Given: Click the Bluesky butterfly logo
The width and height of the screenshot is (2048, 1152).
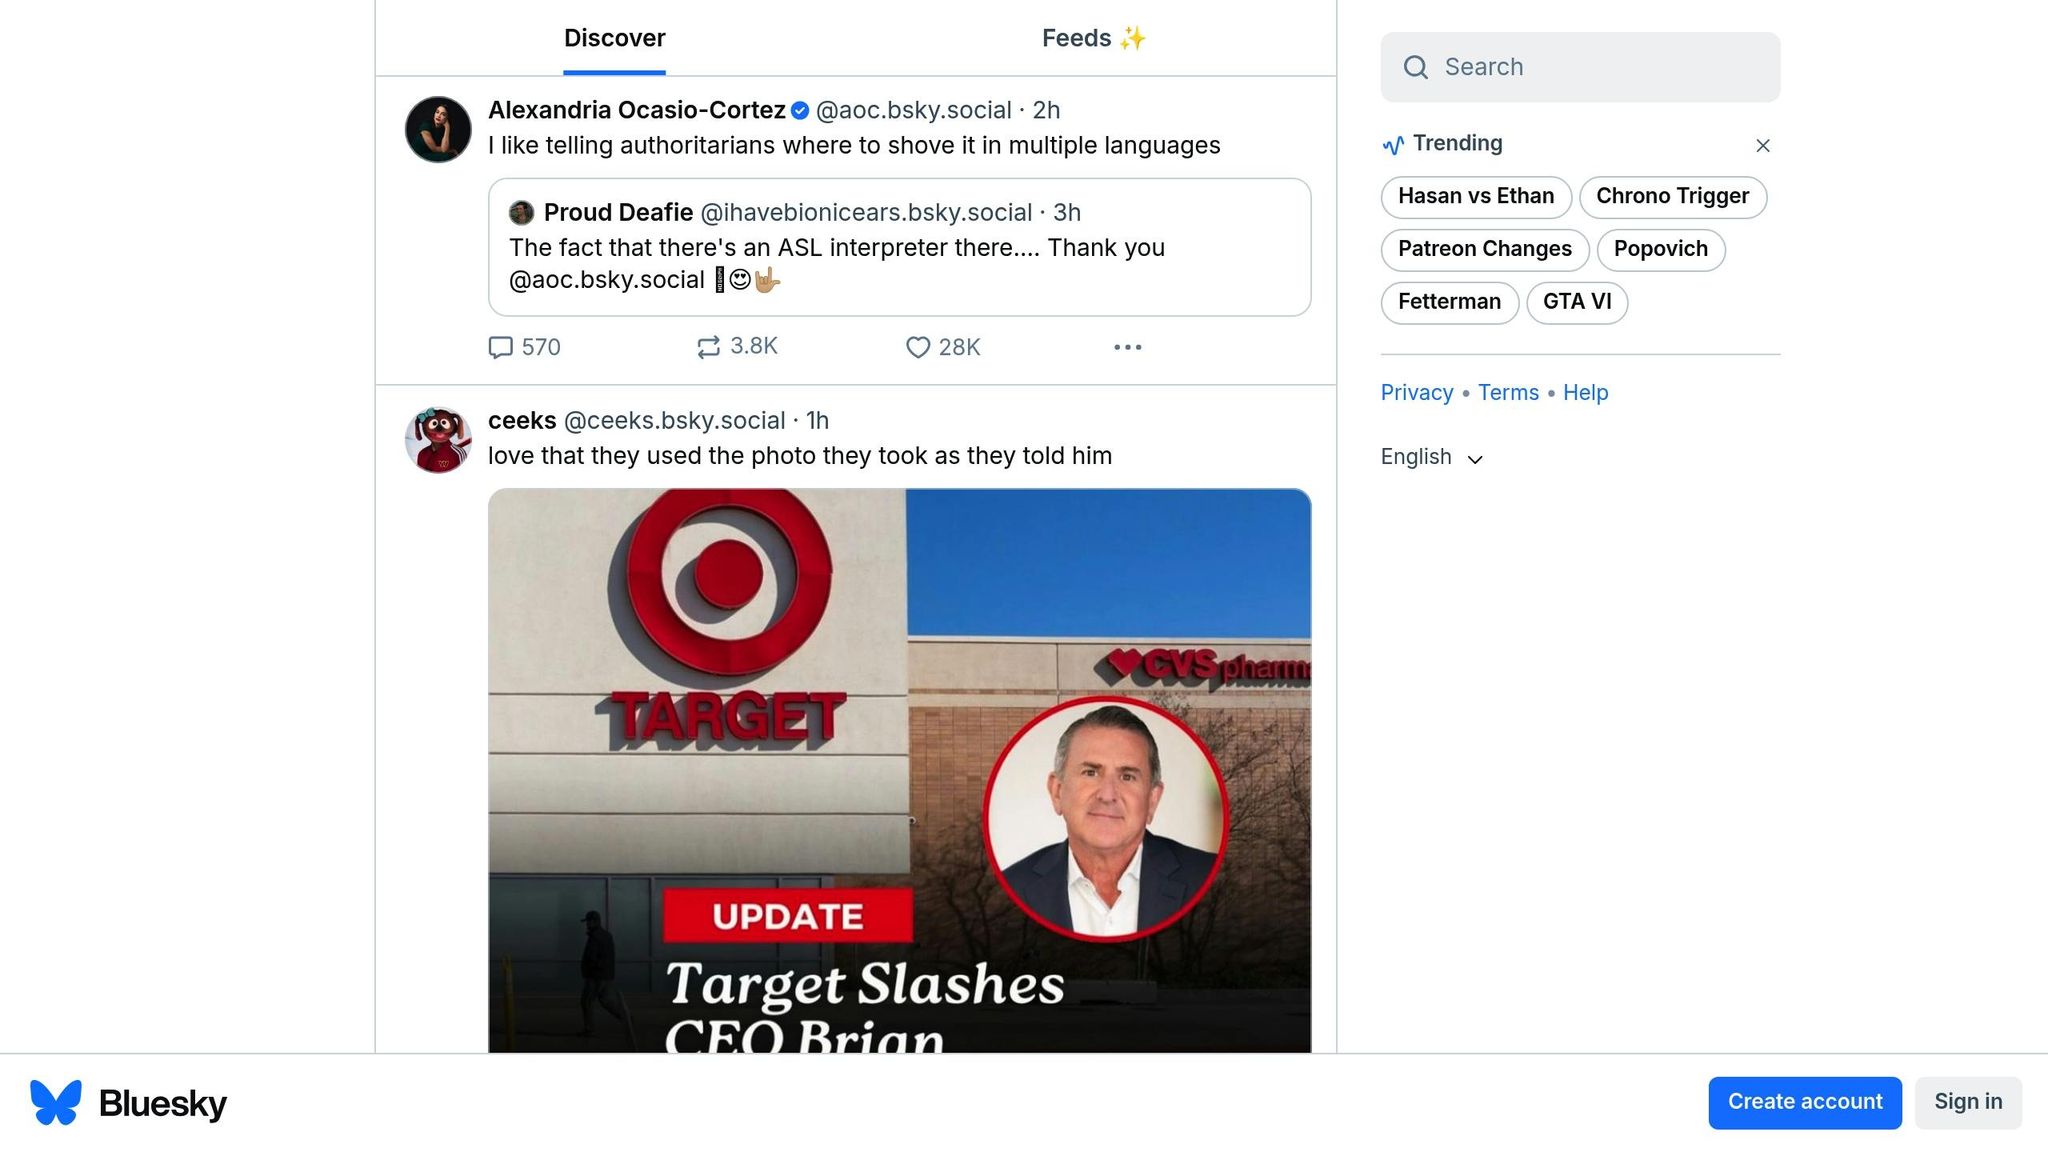Looking at the screenshot, I should click(56, 1102).
